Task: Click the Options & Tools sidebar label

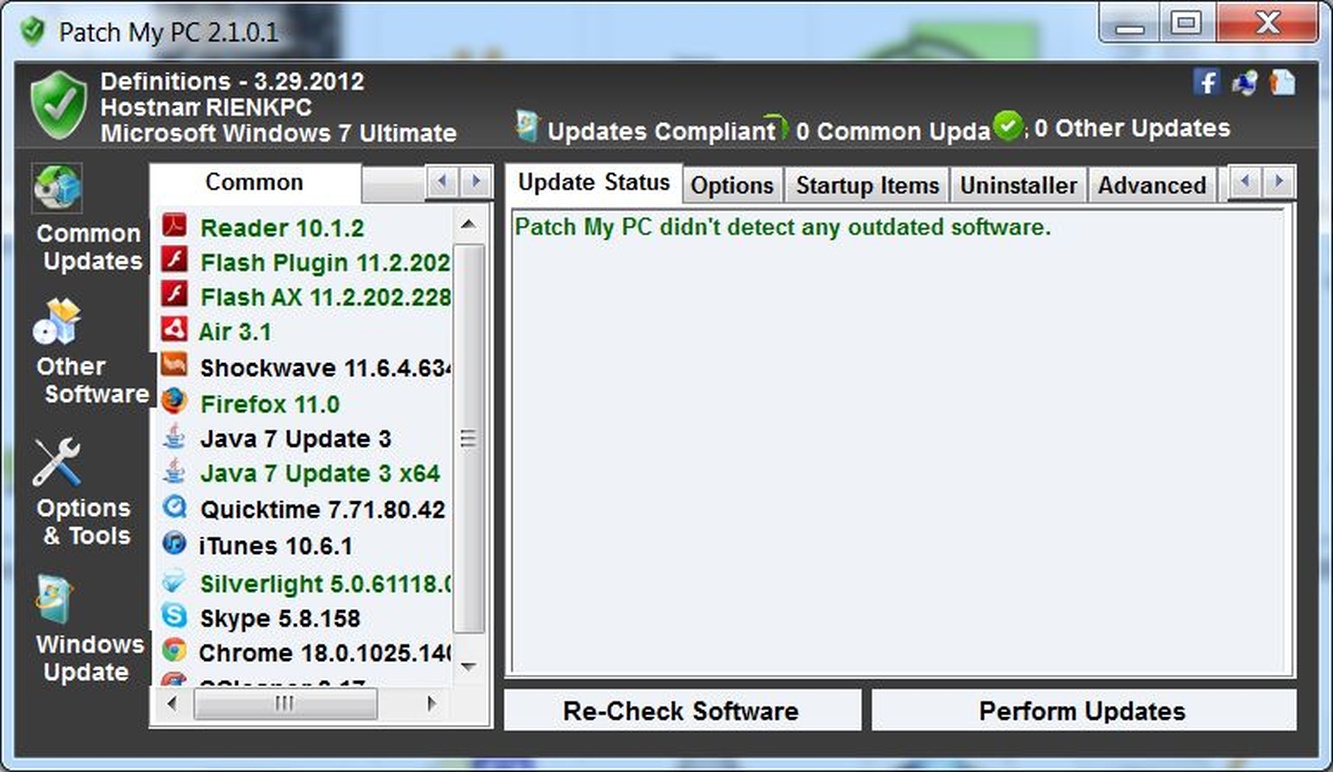Action: 84,522
